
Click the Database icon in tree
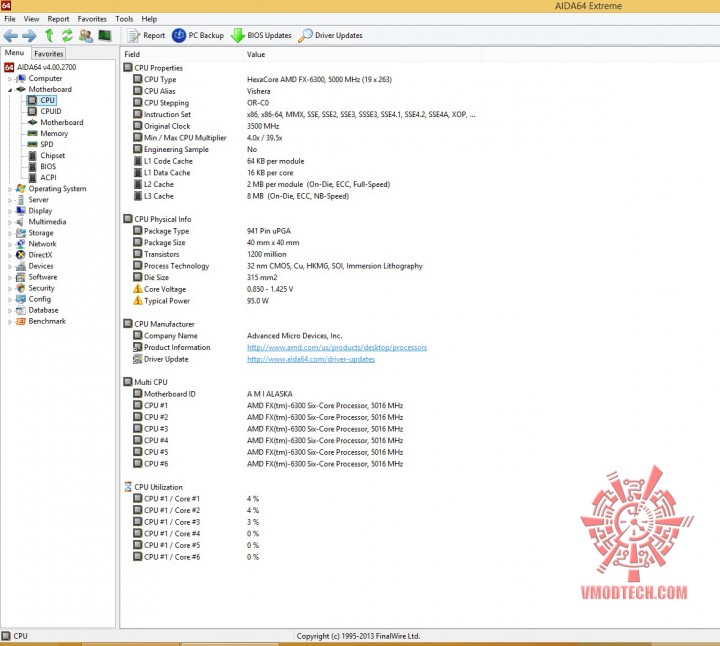click(21, 310)
